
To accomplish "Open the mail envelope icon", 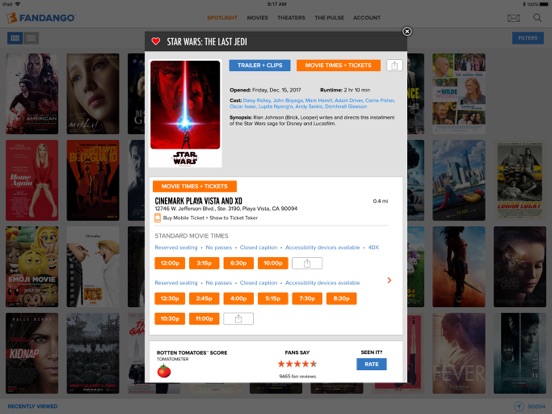I will tap(513, 18).
